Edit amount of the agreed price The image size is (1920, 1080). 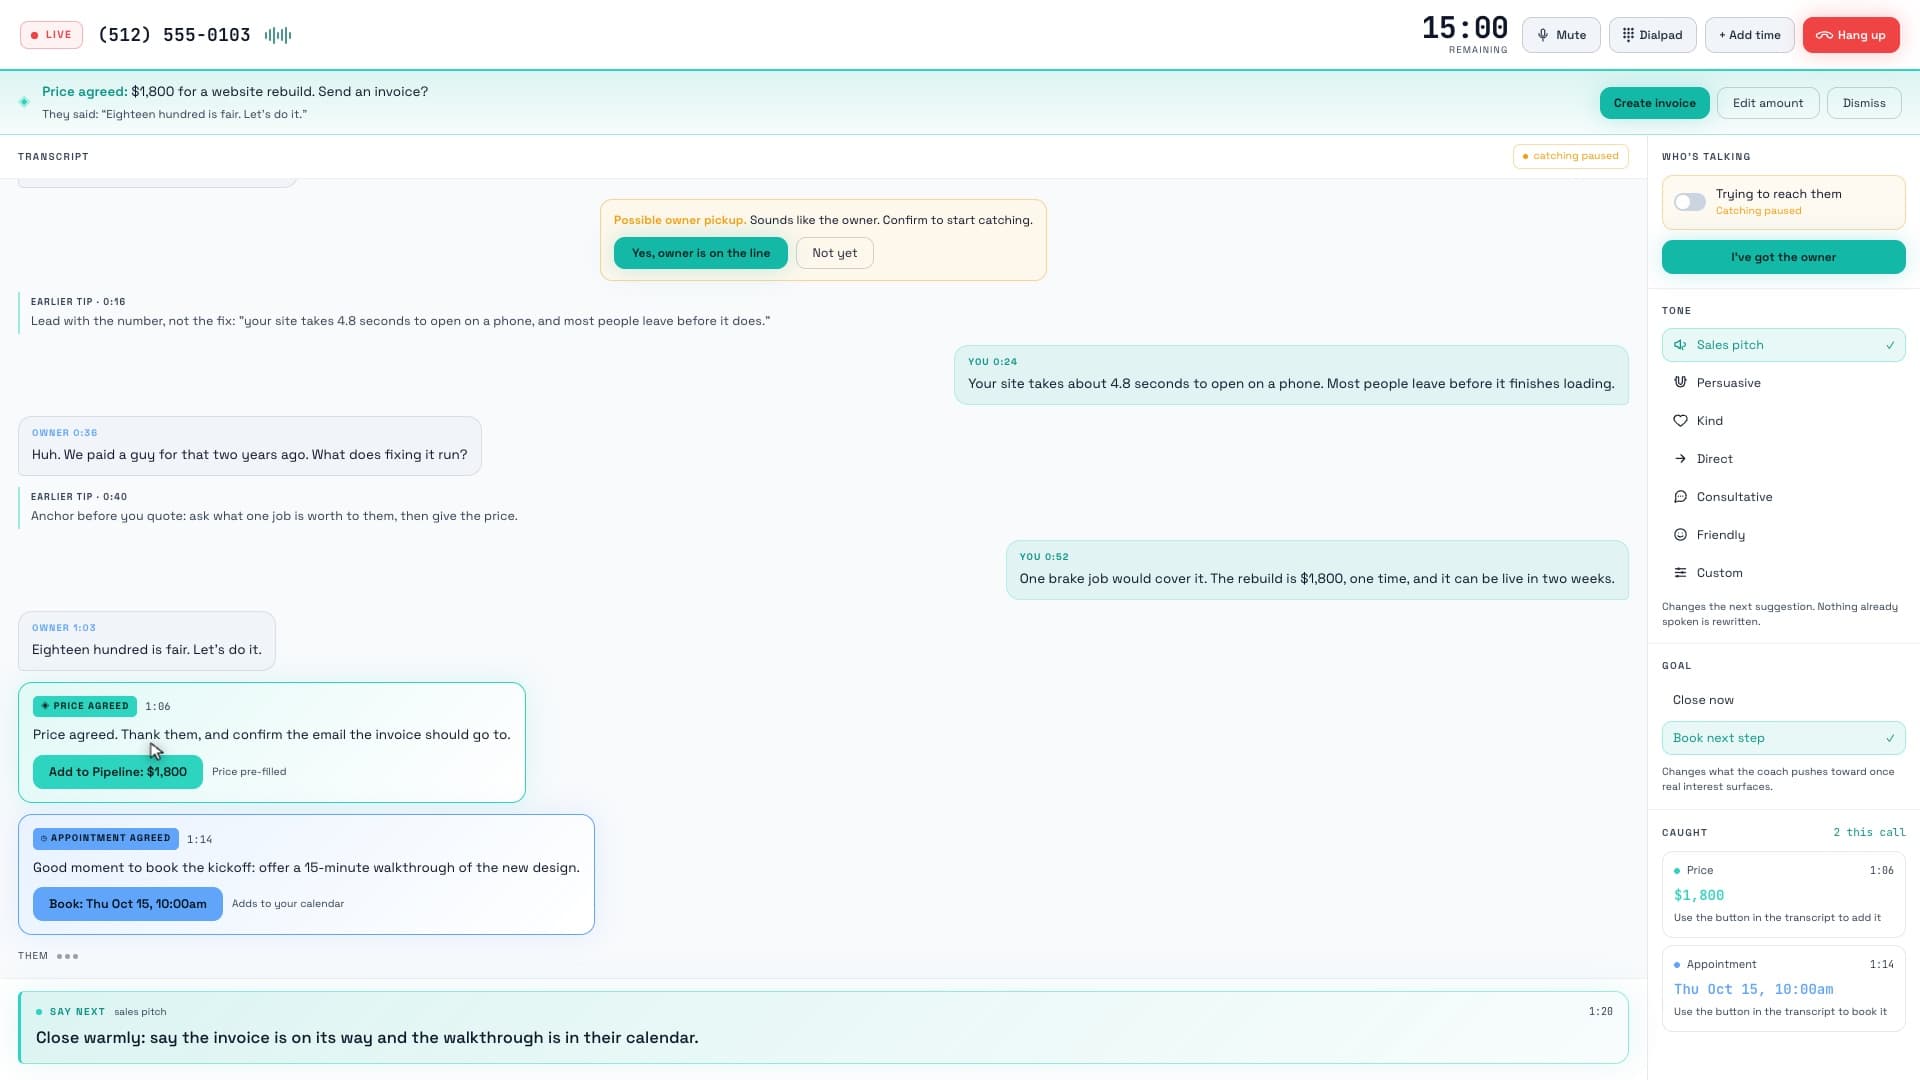[1768, 103]
